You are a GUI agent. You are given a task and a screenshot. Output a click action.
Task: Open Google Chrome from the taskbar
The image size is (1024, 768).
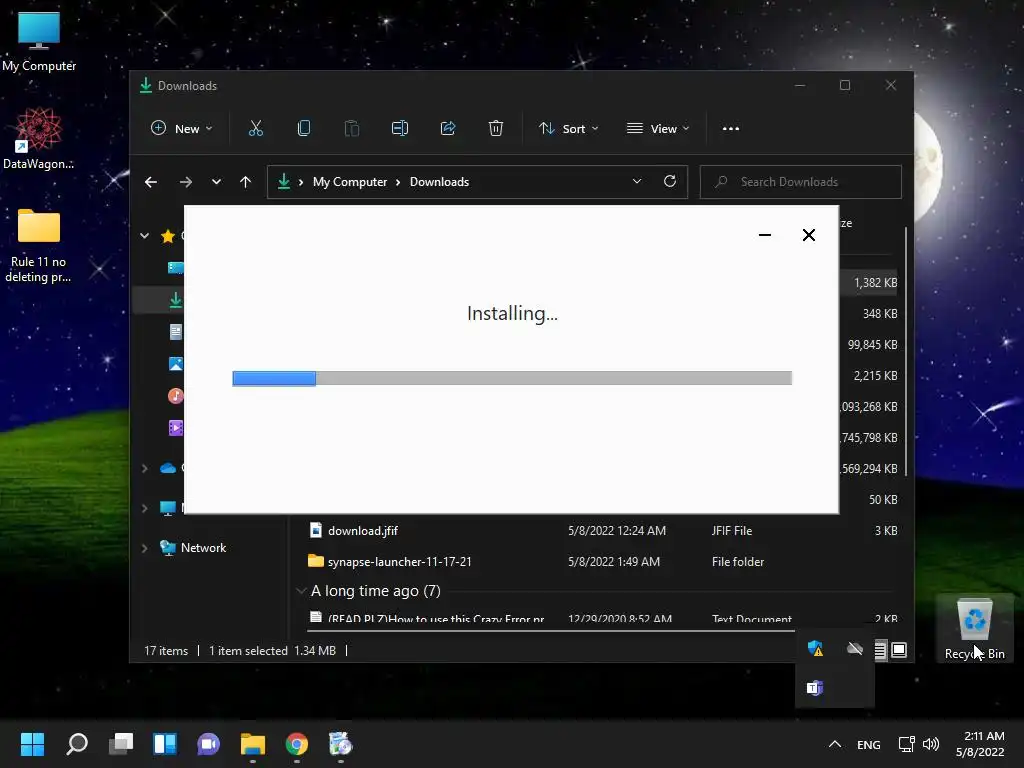[x=296, y=744]
